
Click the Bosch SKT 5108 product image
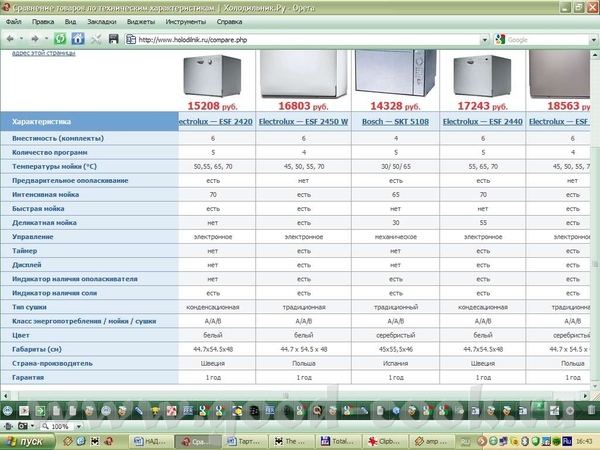pos(395,73)
